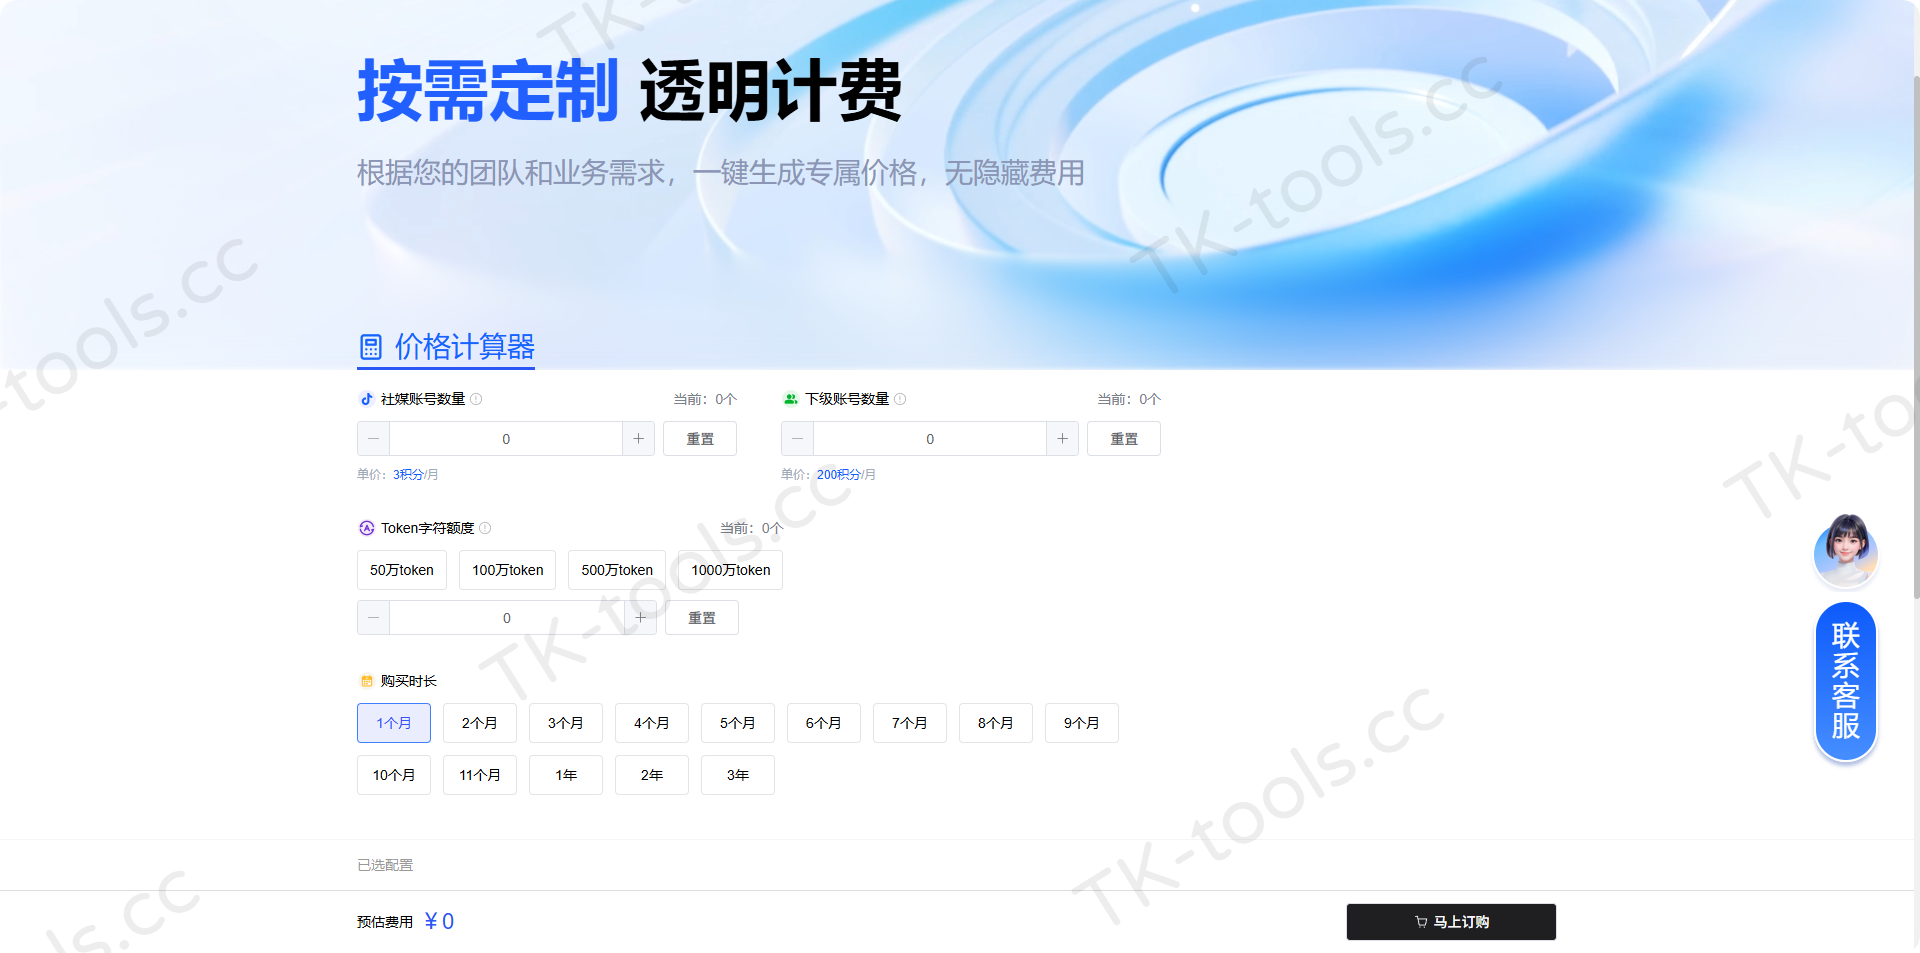Increase the Token quantity with plus
Screen dimensions: 1920x953
pos(640,618)
